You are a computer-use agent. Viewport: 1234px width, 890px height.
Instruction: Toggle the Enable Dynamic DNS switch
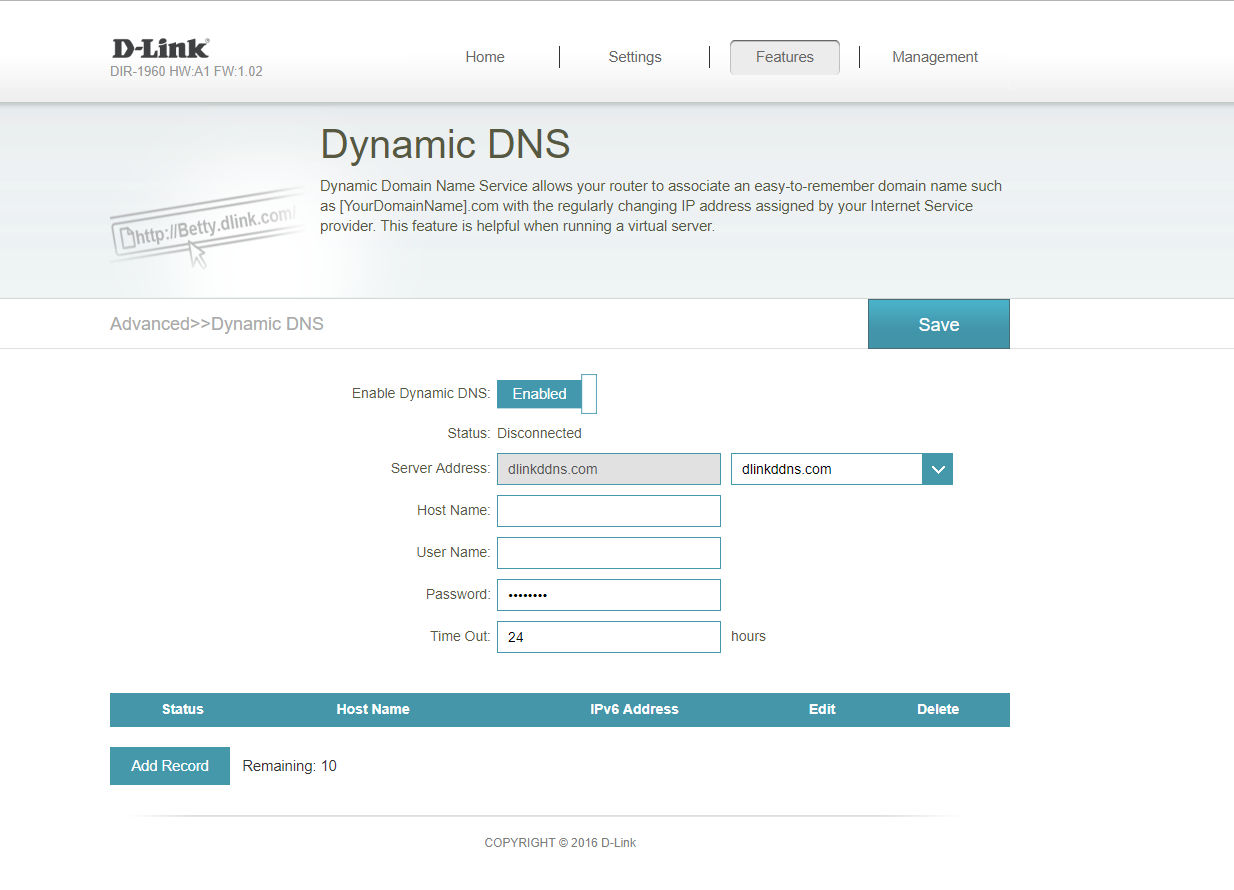click(x=547, y=394)
